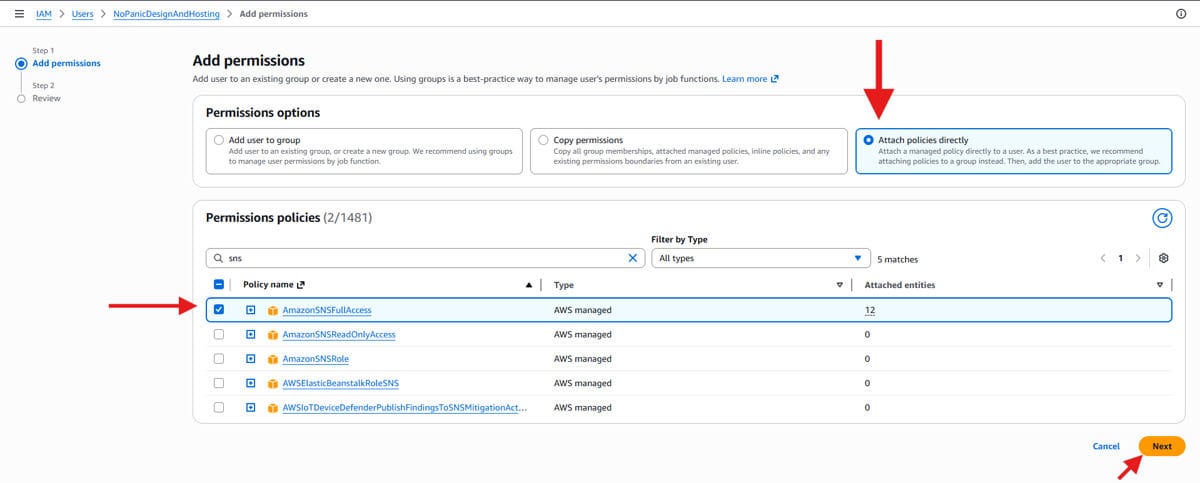This screenshot has height=483, width=1200.
Task: Check the AWSIoTDeviceDefender policy checkbox
Action: point(219,407)
